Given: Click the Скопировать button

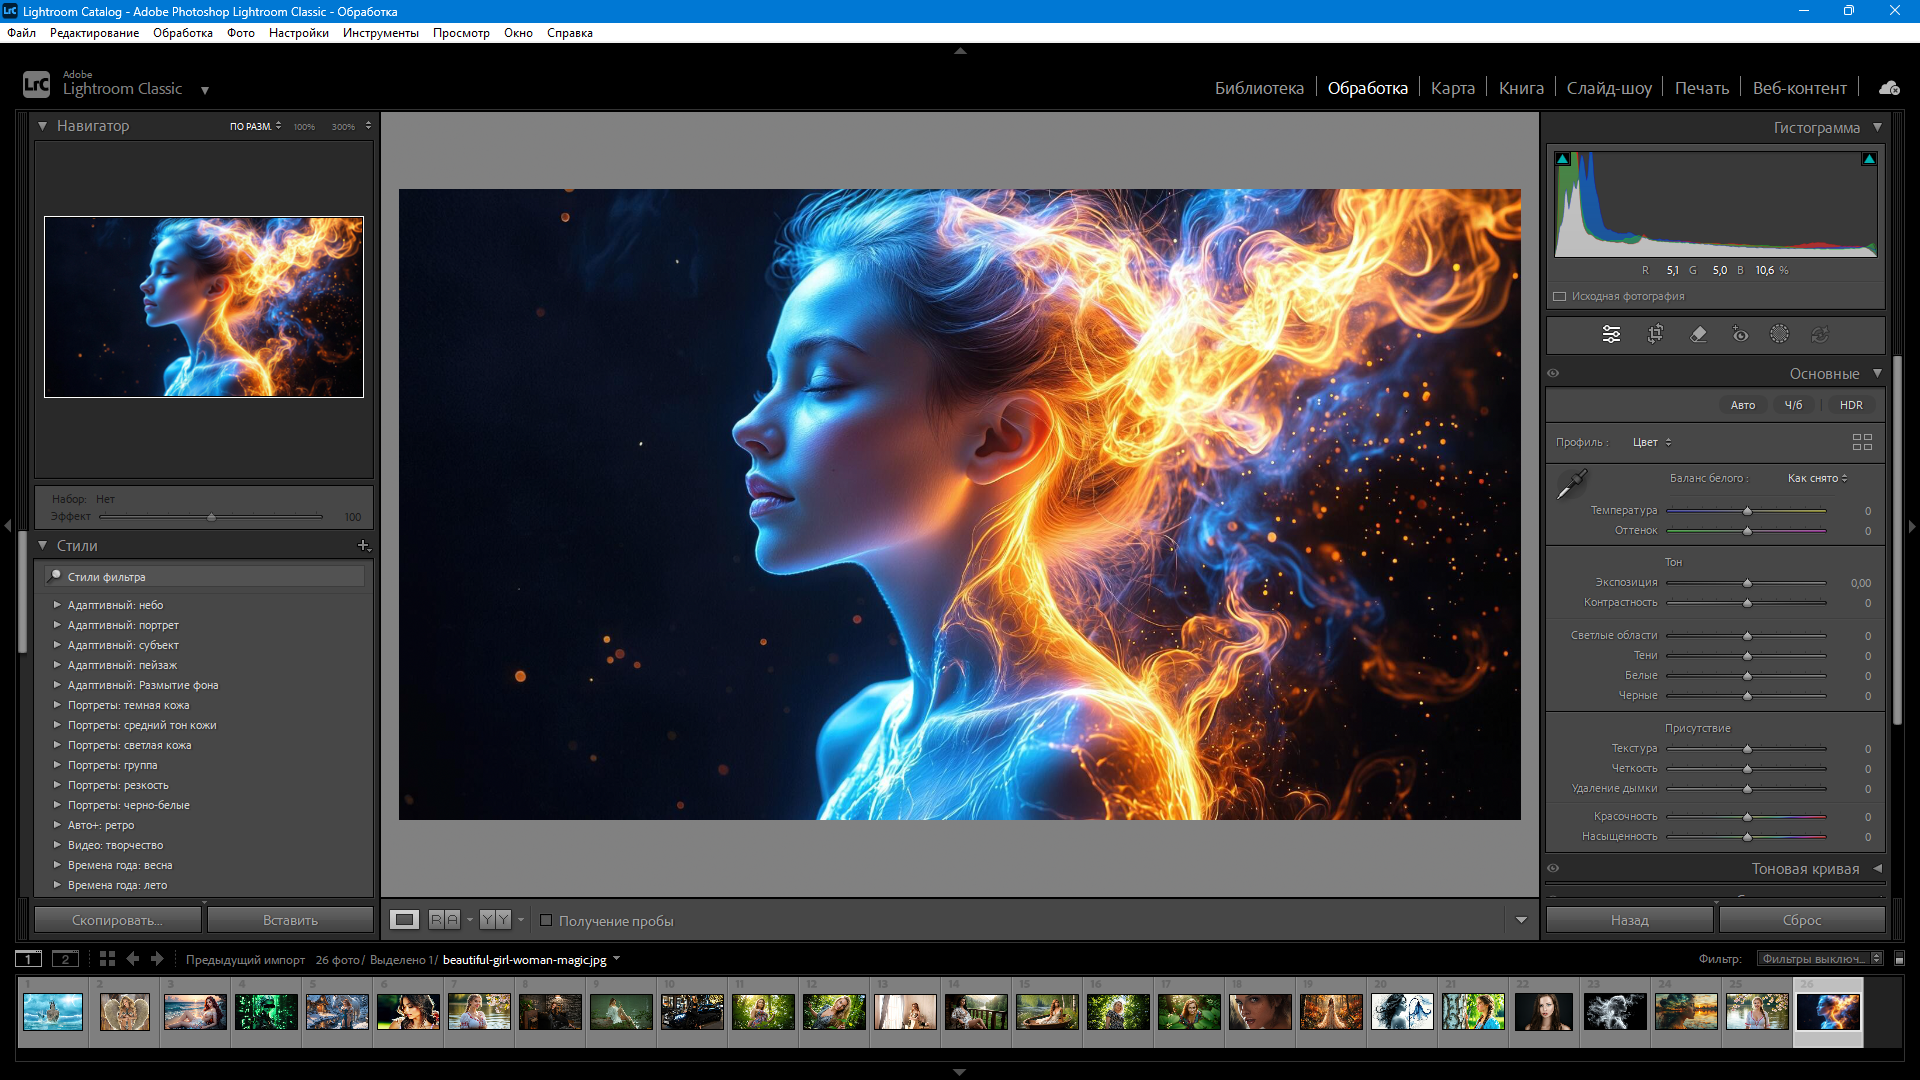Looking at the screenshot, I should click(x=117, y=920).
